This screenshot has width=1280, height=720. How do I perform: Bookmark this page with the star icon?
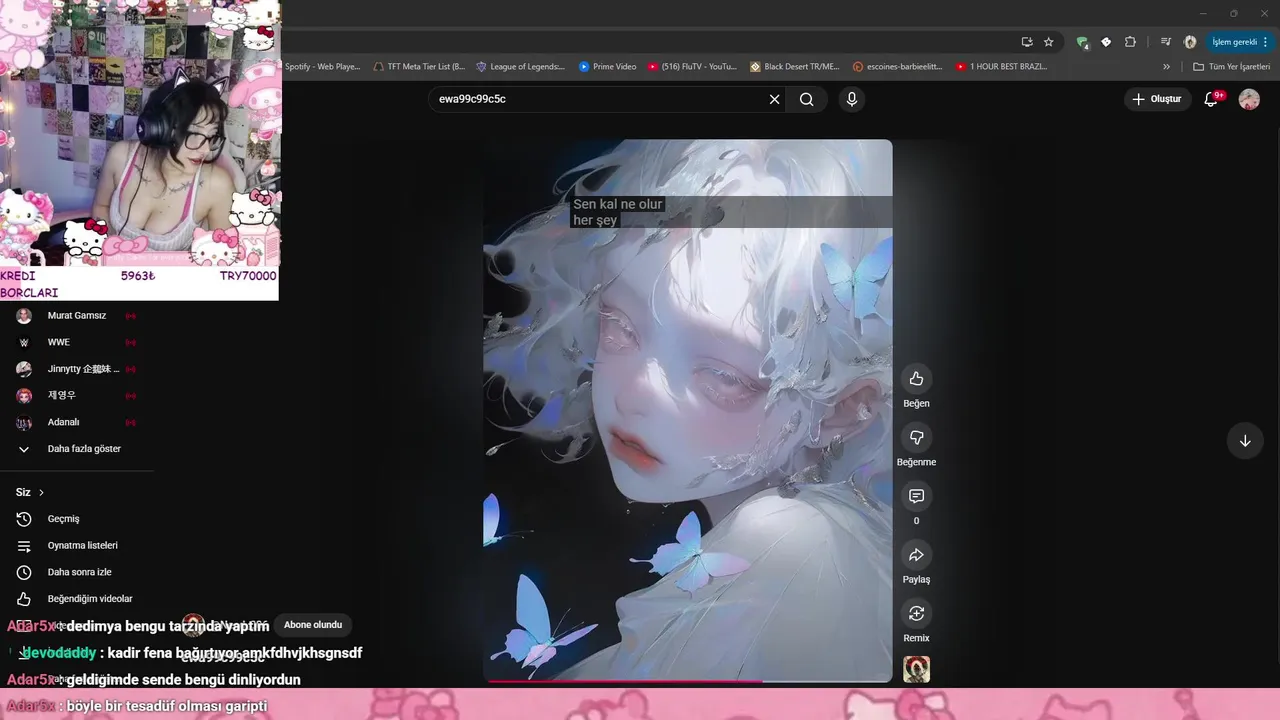(1048, 42)
